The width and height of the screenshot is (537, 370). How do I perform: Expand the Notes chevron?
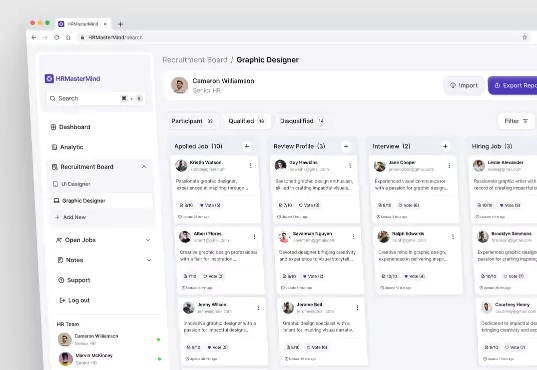149,260
